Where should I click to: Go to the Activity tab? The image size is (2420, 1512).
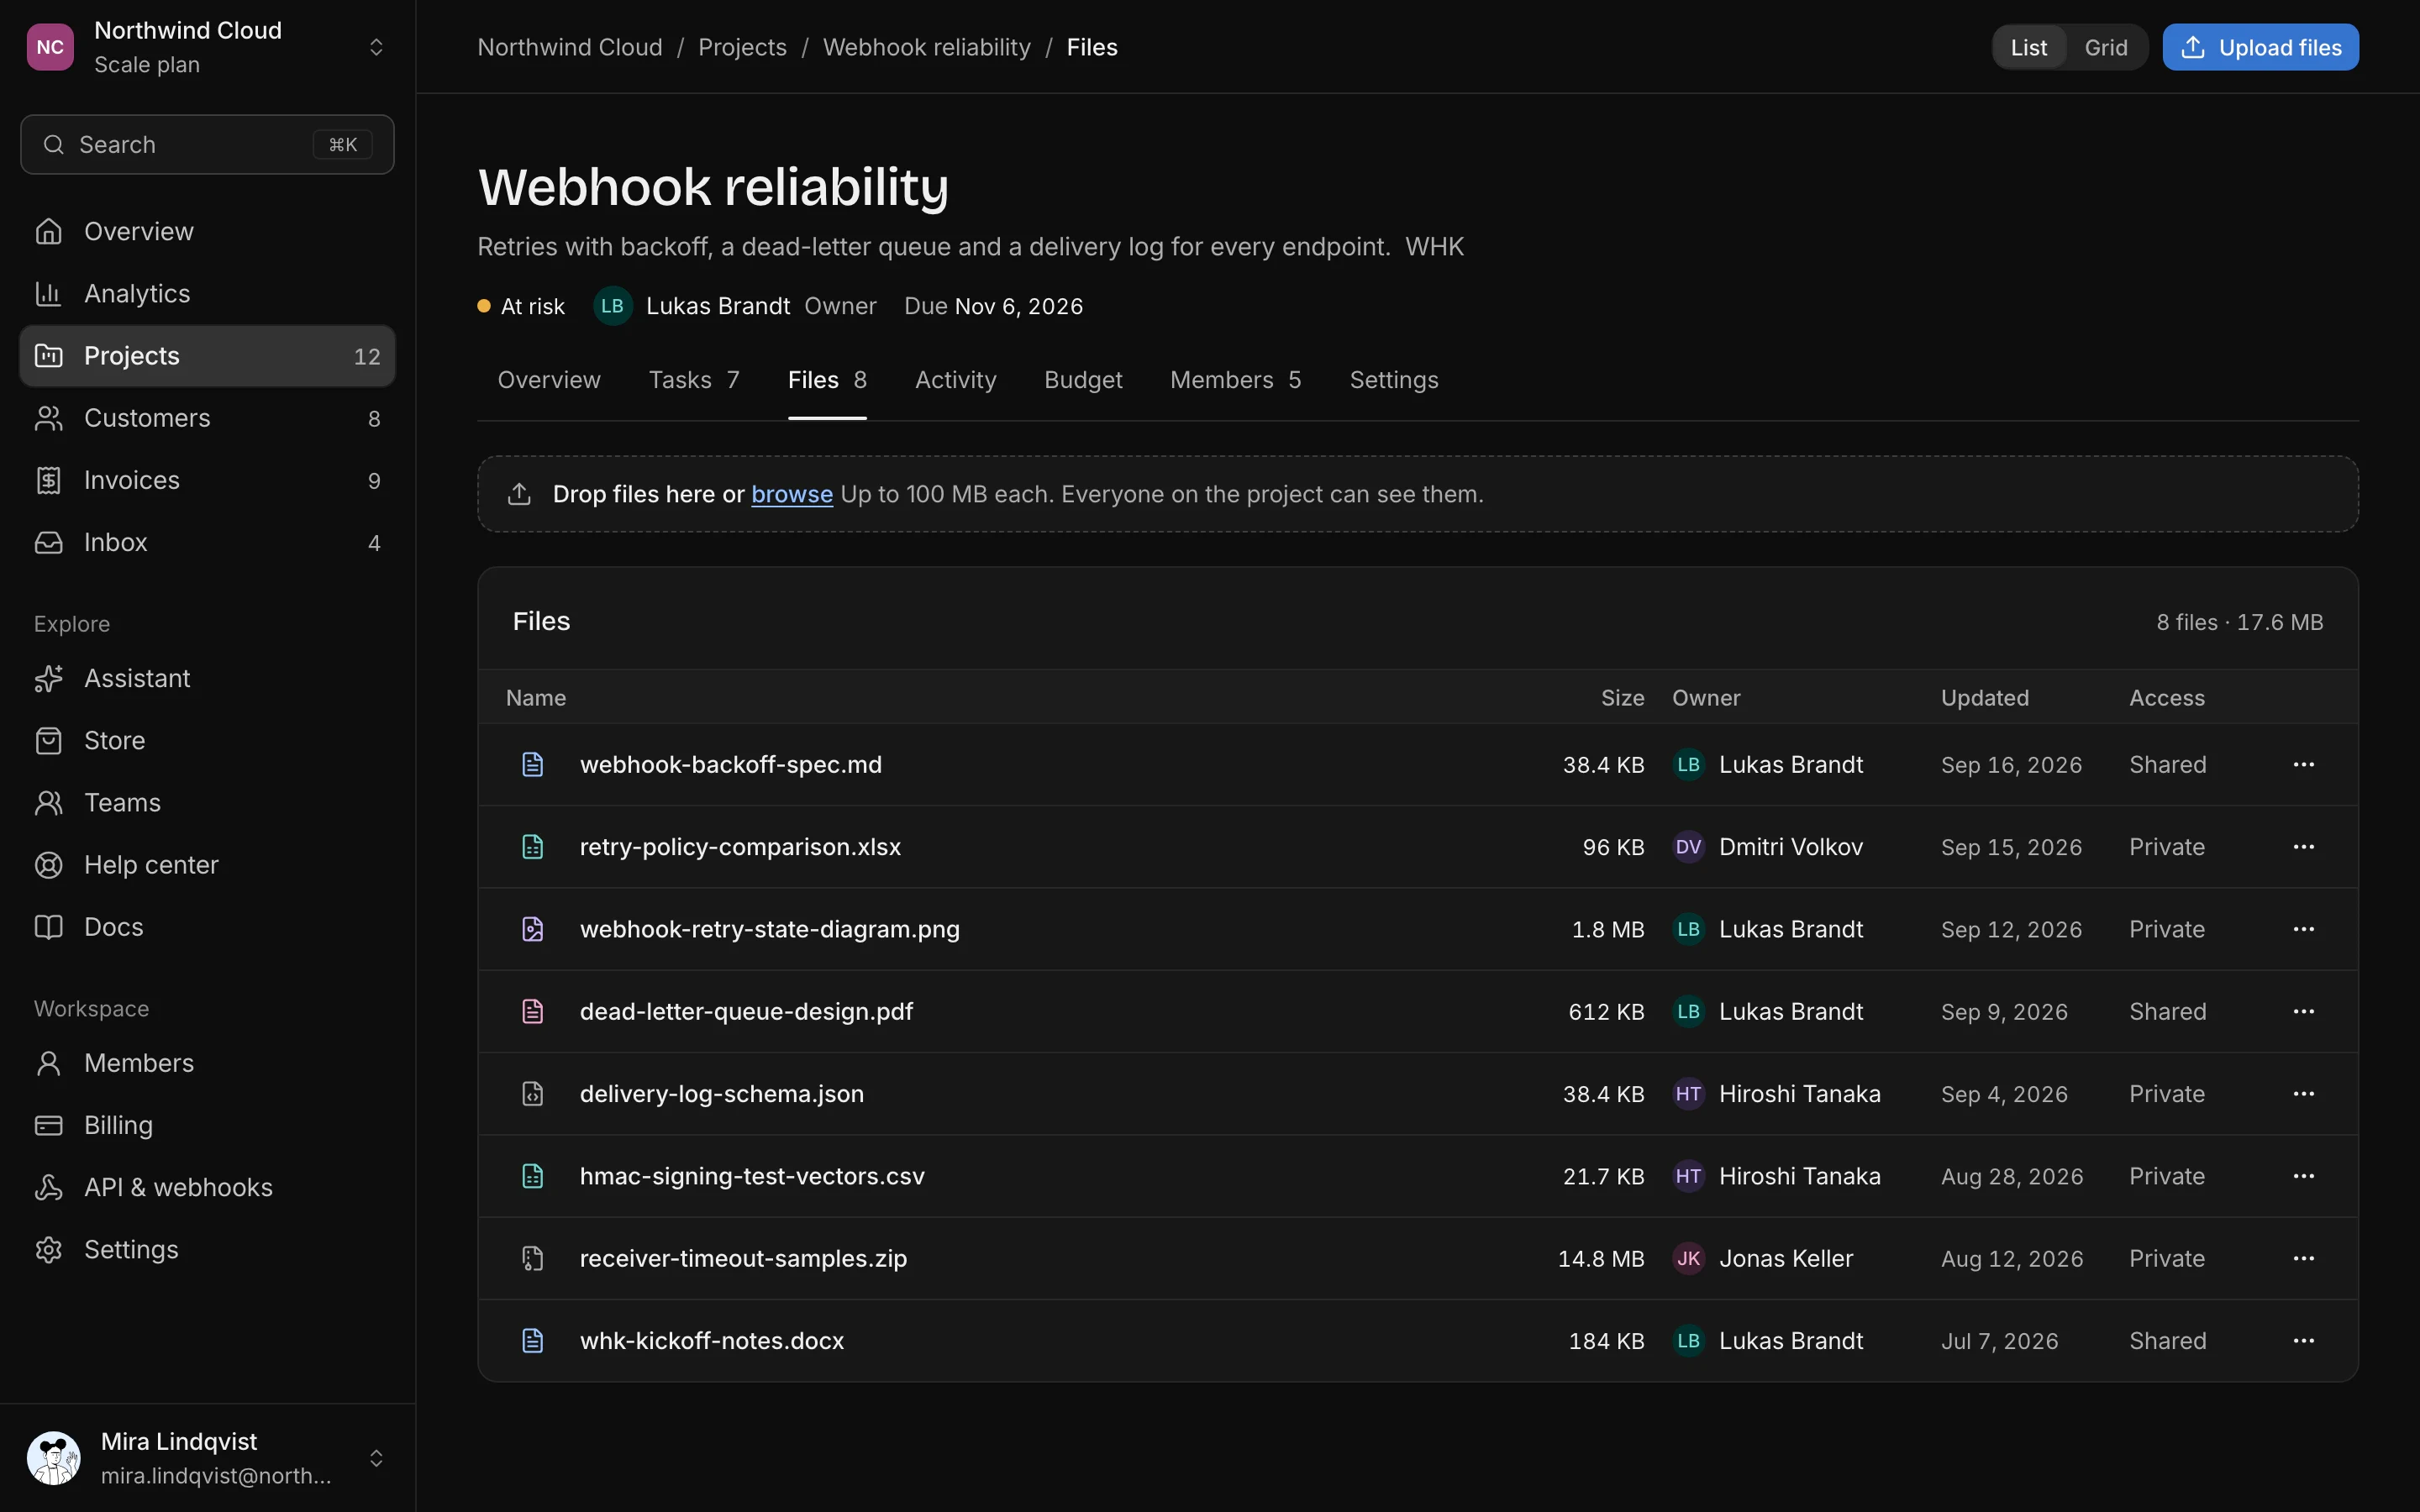[x=955, y=380]
